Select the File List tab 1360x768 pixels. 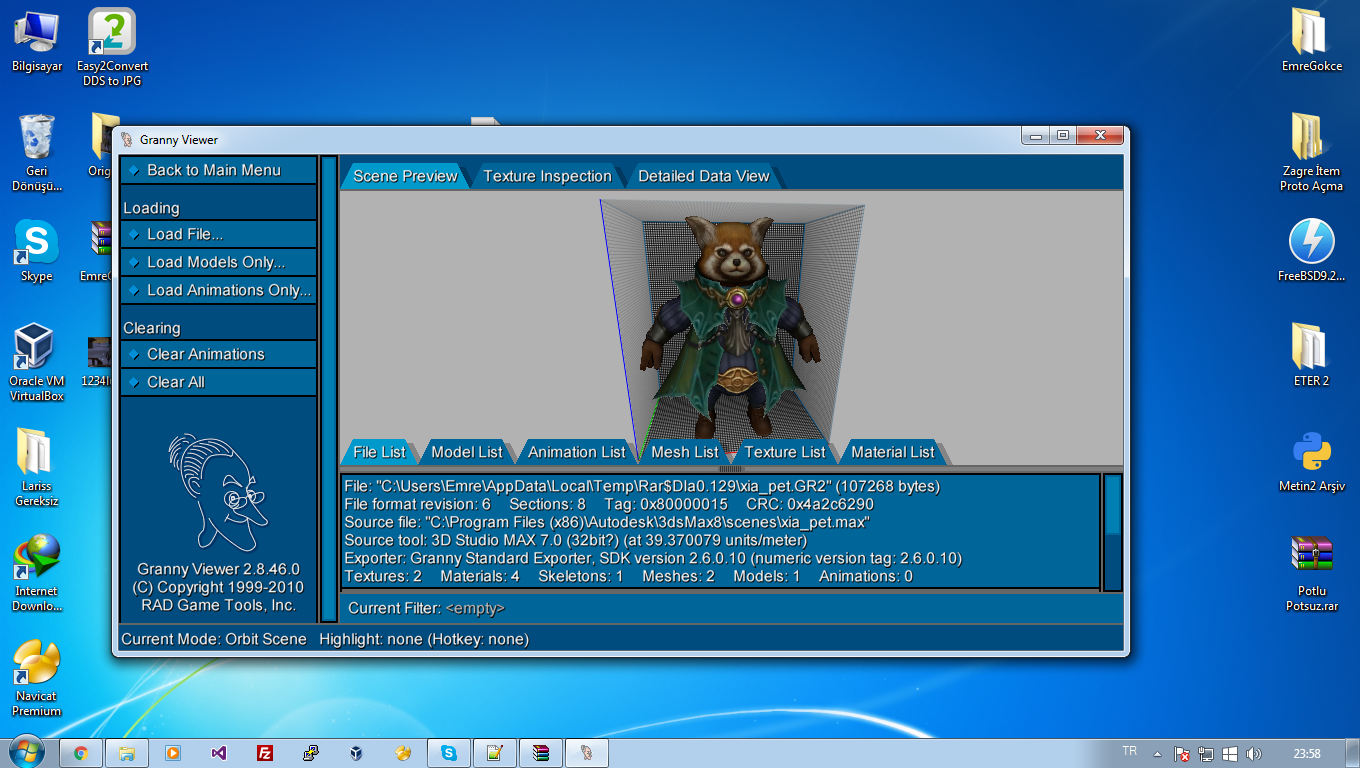380,452
